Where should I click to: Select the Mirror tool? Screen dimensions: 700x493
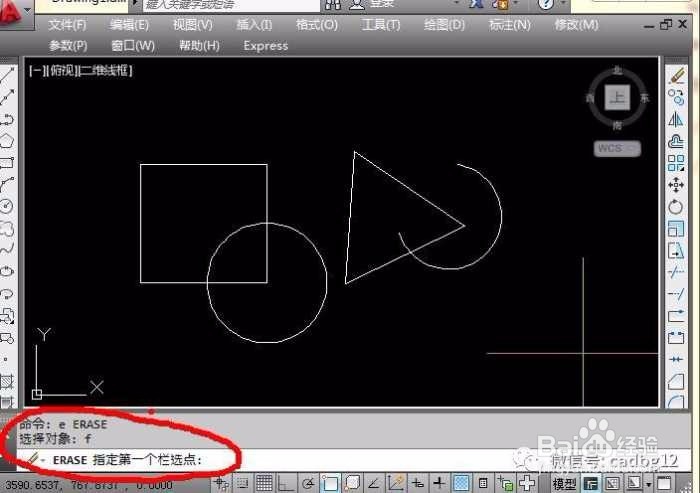[x=676, y=119]
